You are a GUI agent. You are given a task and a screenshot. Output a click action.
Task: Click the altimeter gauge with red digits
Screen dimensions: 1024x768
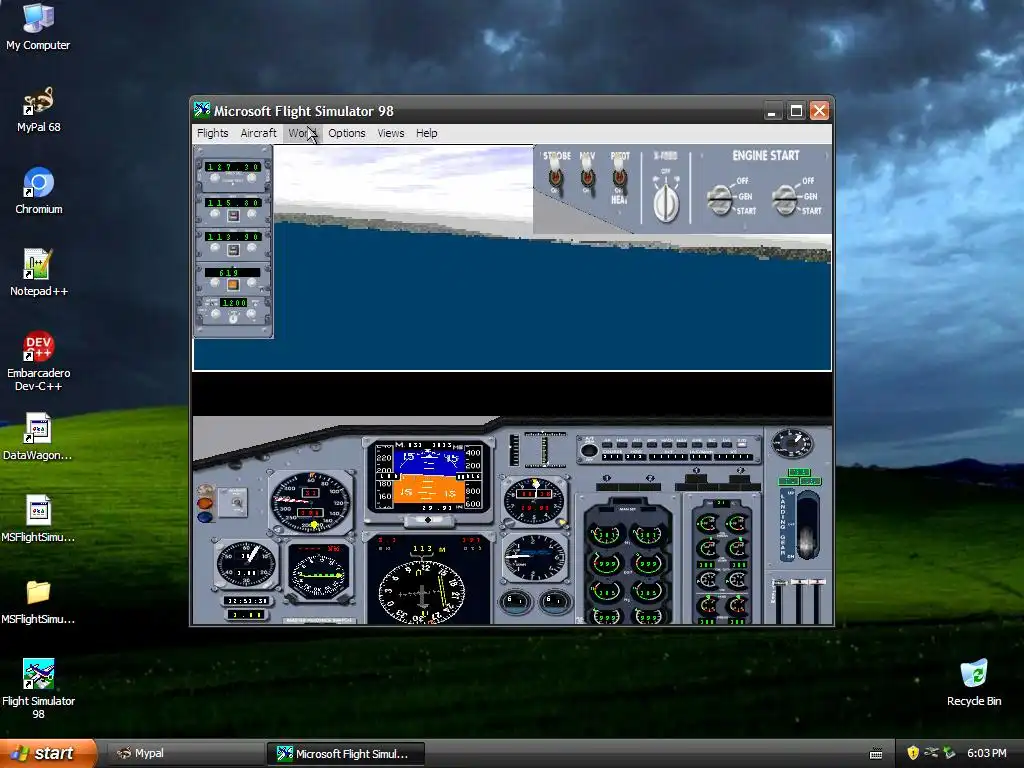coord(534,502)
